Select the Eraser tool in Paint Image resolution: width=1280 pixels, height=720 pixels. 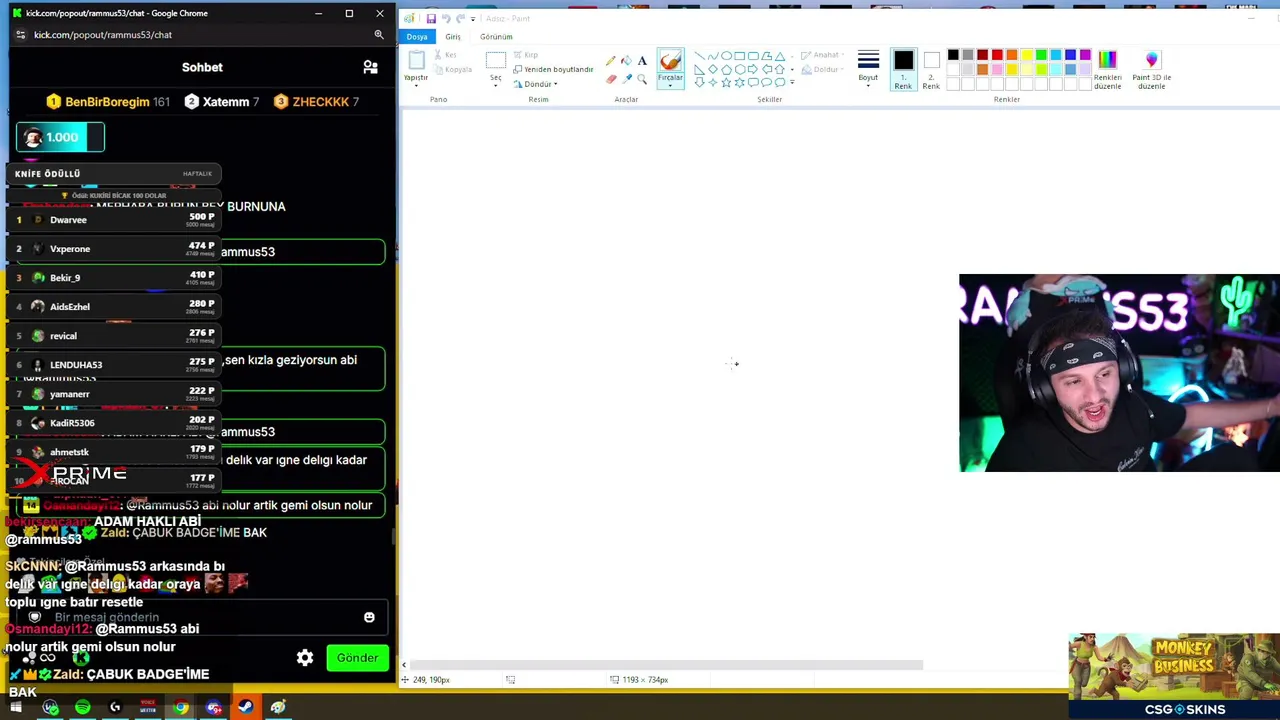tap(611, 78)
